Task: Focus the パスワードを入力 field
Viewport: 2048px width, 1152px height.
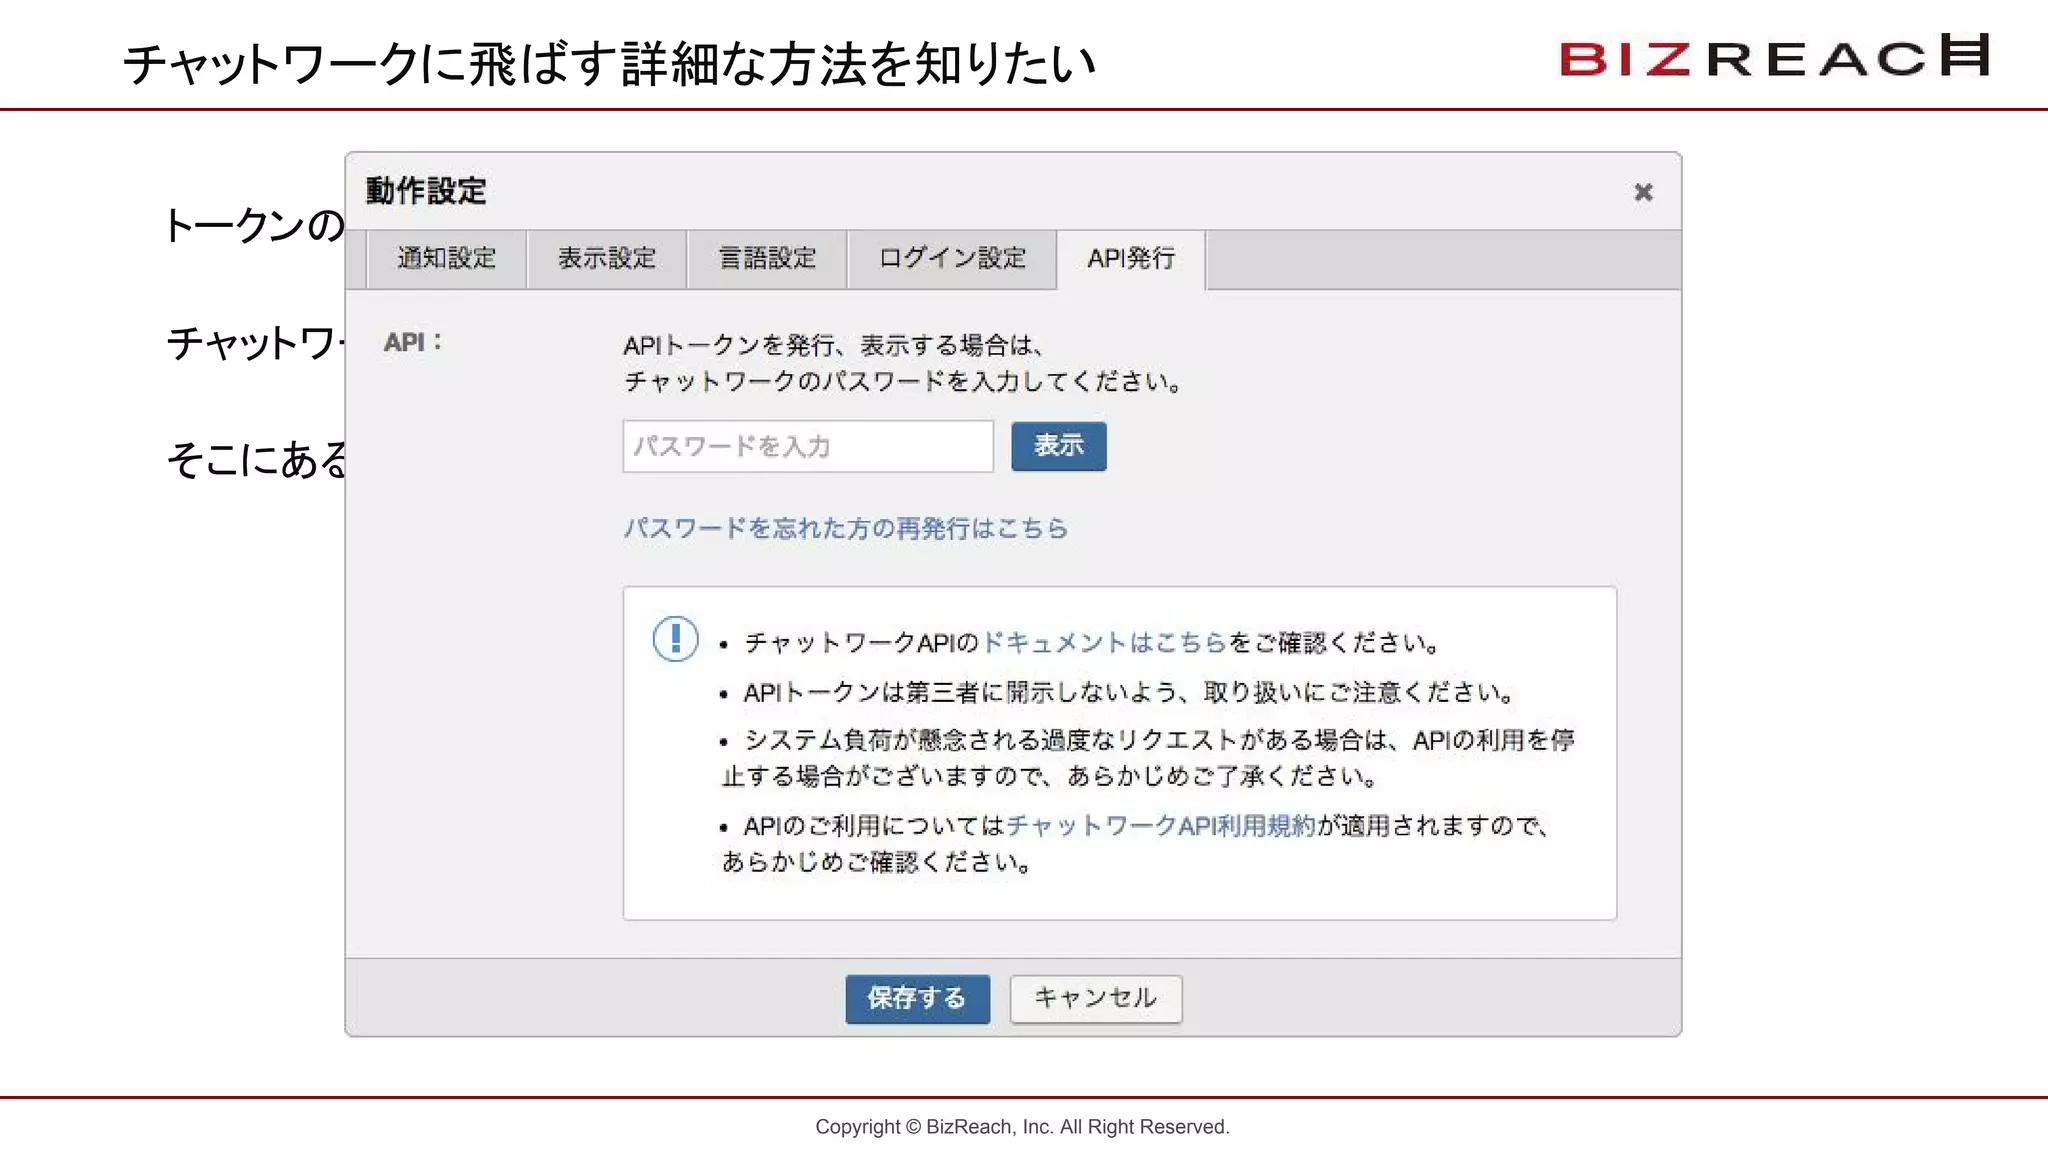Action: coord(808,446)
